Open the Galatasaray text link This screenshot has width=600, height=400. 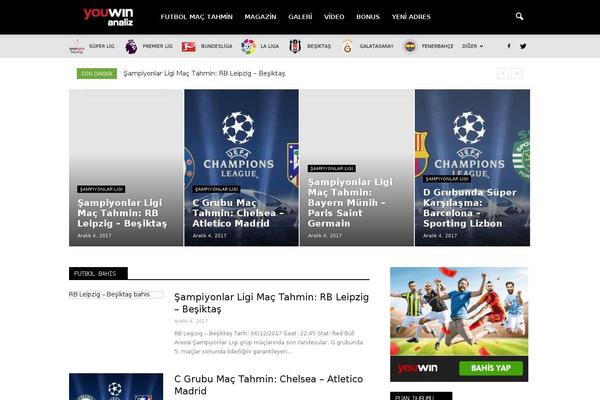click(376, 46)
